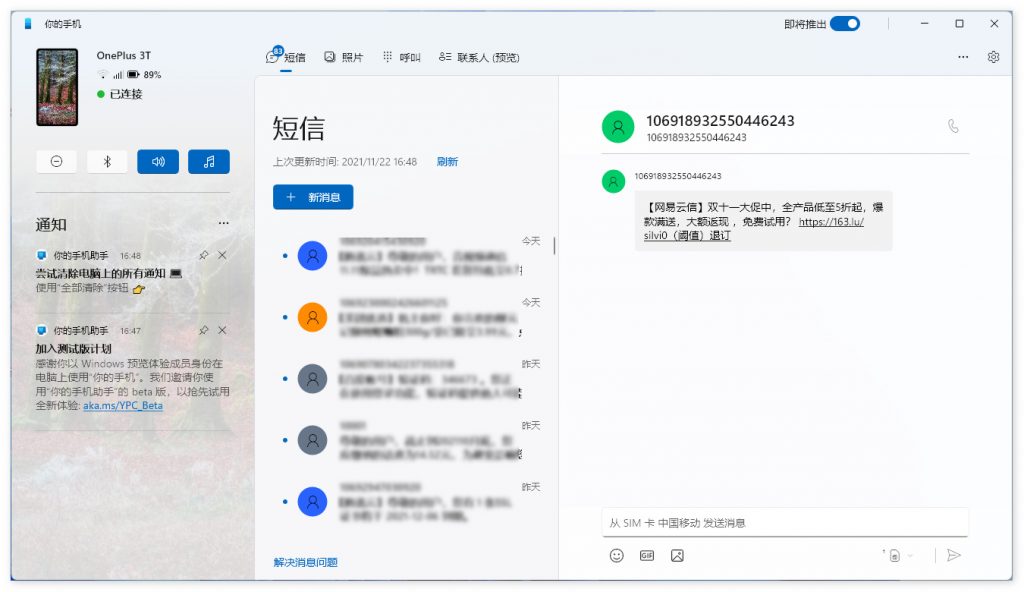1024x592 pixels.
Task: Open the GIF picker
Action: coord(645,555)
